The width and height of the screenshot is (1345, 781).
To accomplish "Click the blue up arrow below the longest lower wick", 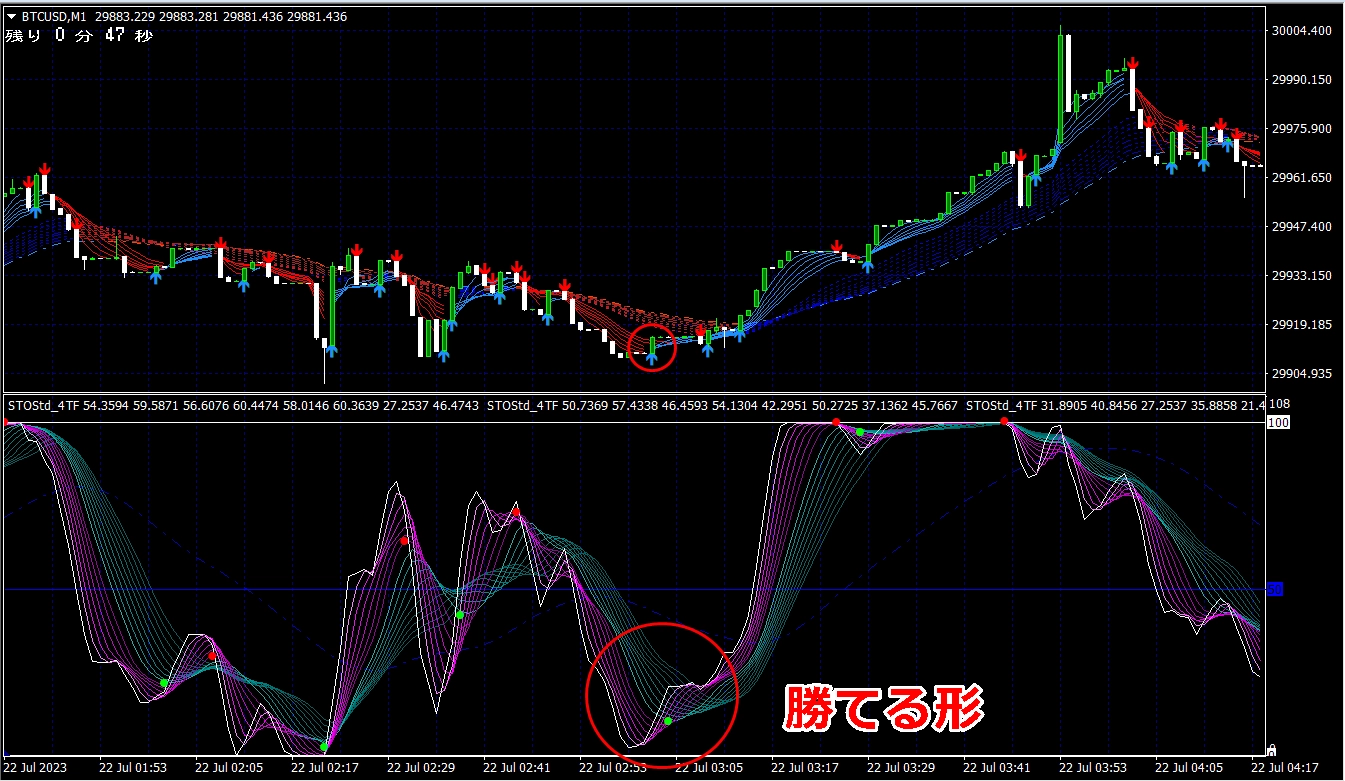I will pos(330,350).
